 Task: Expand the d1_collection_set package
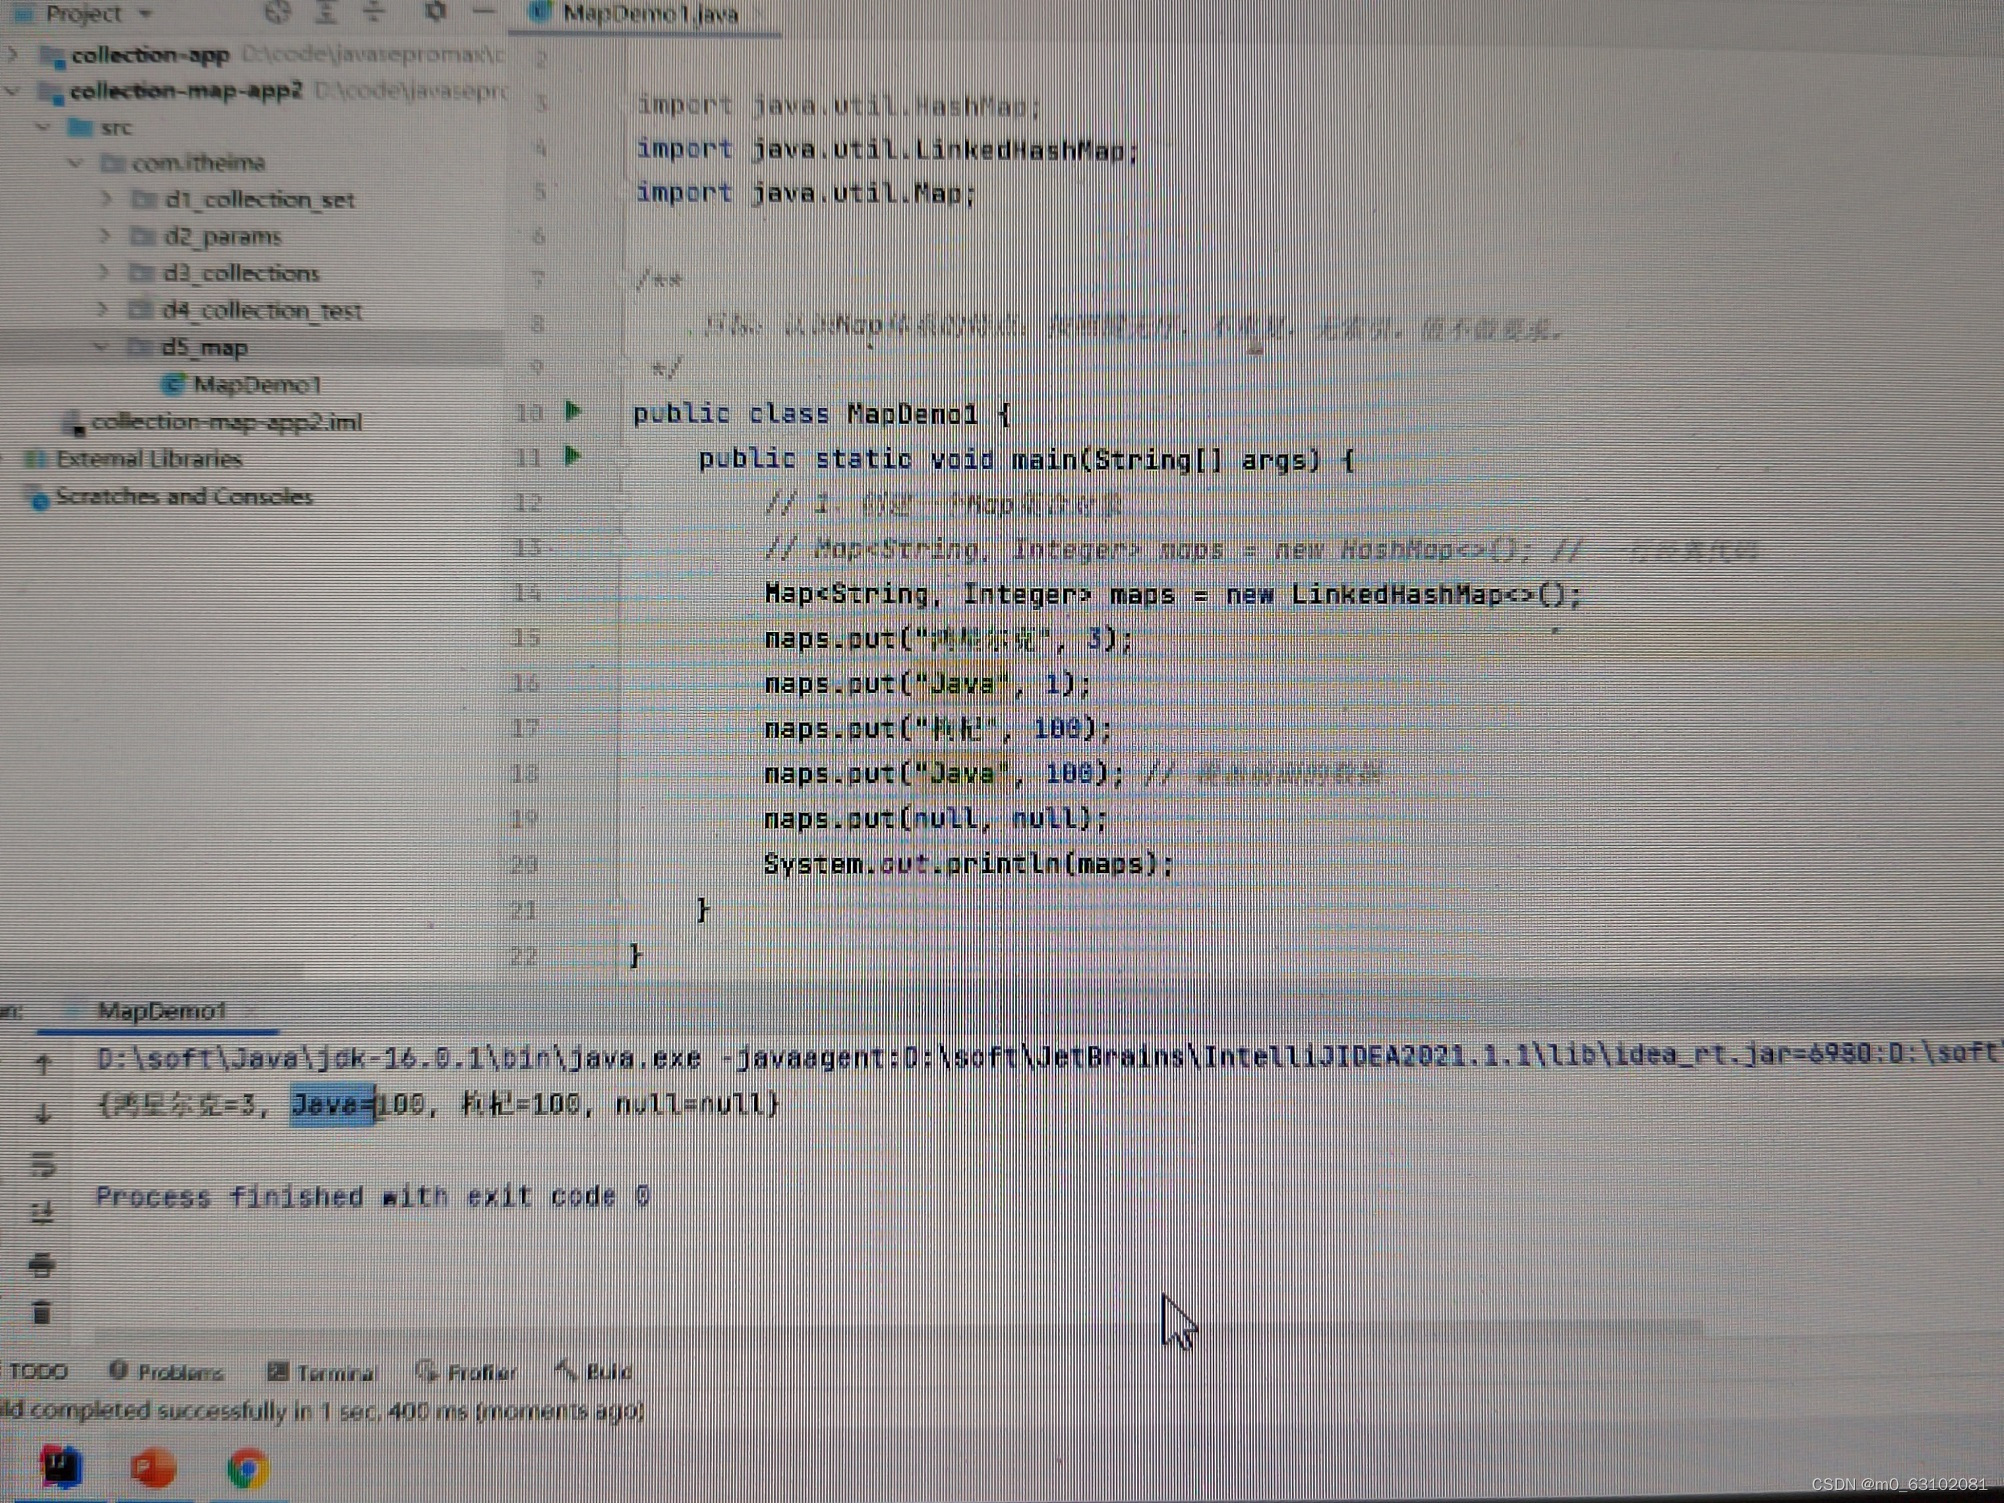pos(105,199)
